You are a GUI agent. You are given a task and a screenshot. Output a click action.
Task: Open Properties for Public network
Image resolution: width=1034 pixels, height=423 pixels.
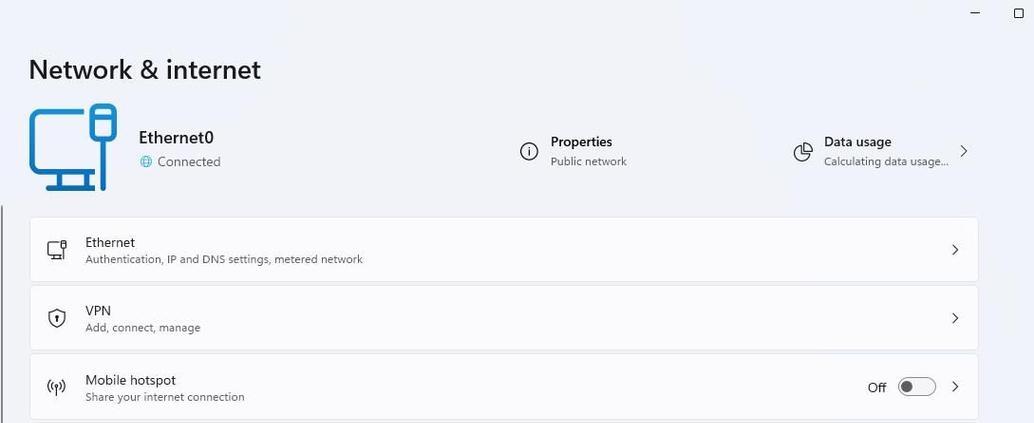point(573,152)
